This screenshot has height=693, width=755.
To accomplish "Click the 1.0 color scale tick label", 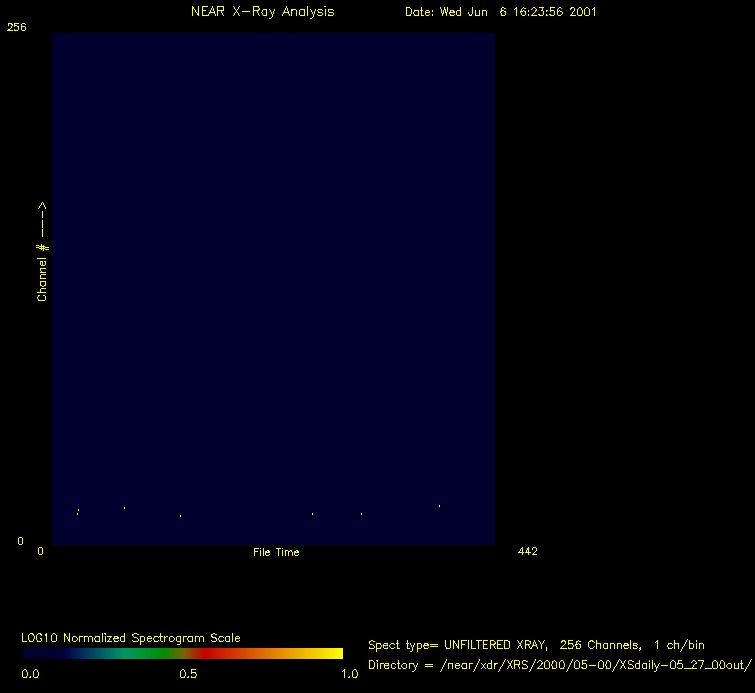I will pos(349,674).
